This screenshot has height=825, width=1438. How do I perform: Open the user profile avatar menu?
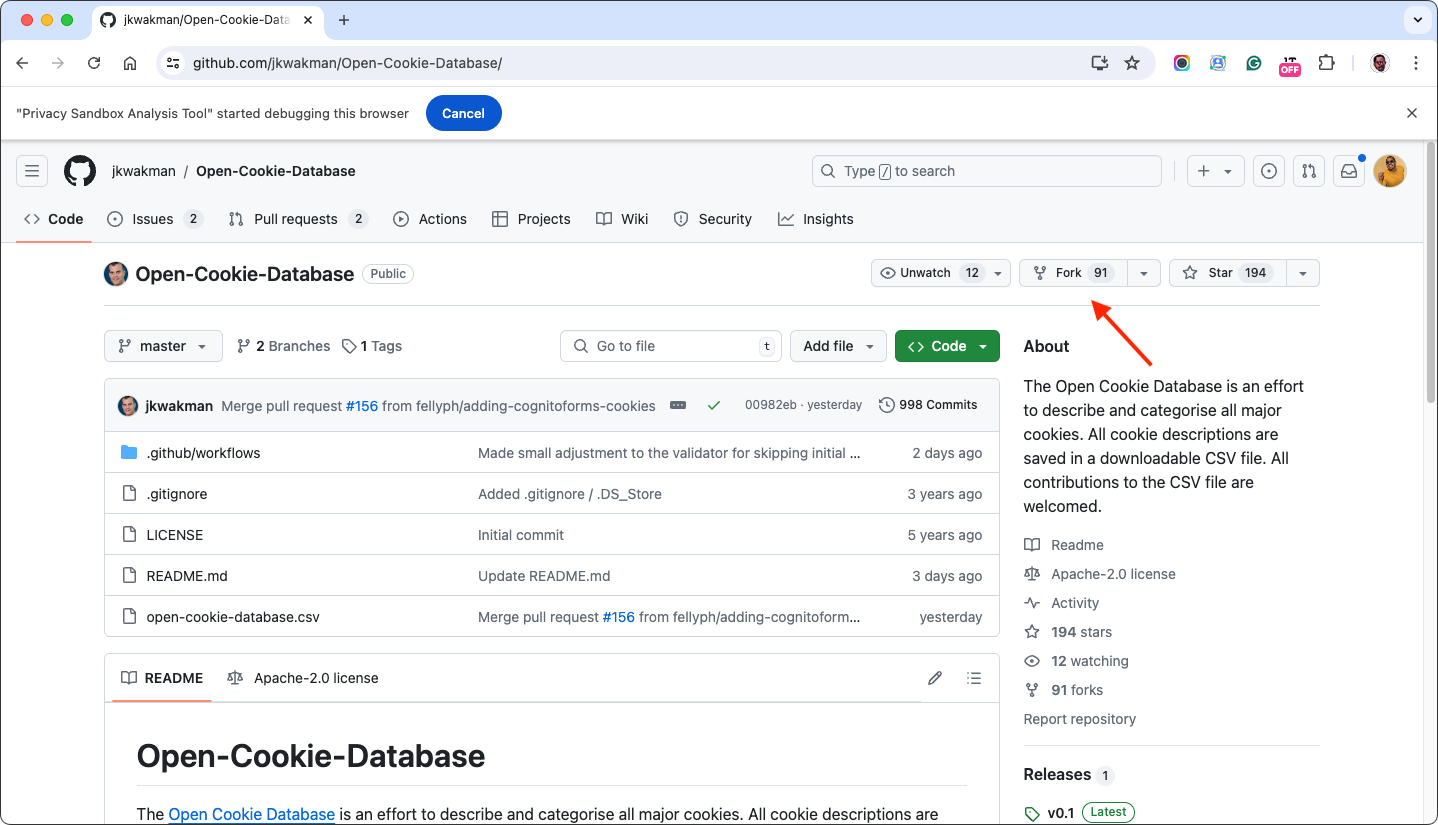[x=1390, y=171]
